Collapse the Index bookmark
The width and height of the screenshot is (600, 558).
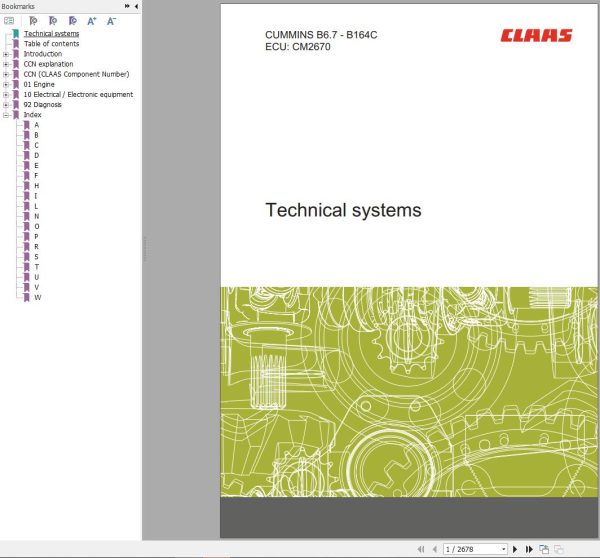pyautogui.click(x=6, y=115)
